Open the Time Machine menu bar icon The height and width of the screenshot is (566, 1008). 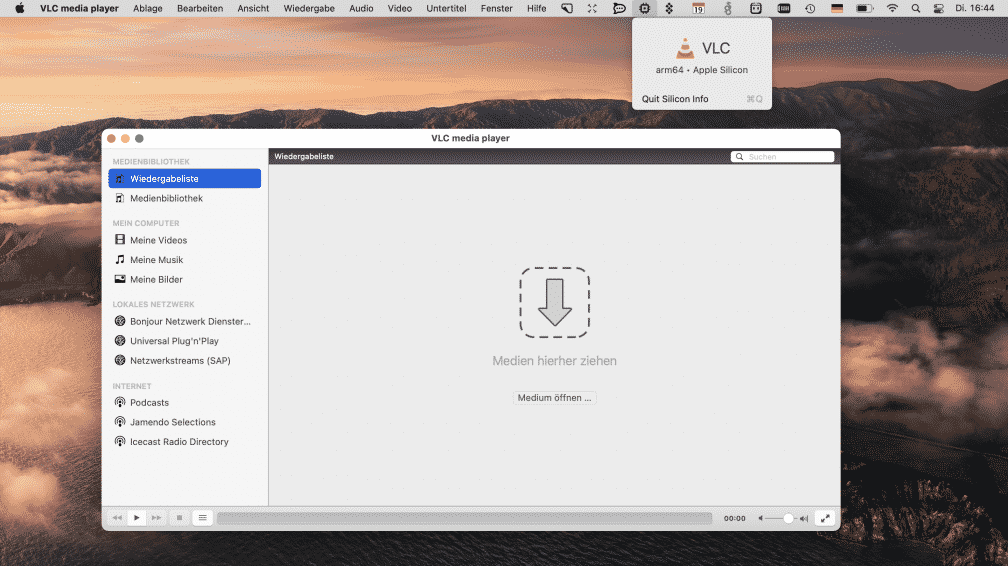point(810,8)
